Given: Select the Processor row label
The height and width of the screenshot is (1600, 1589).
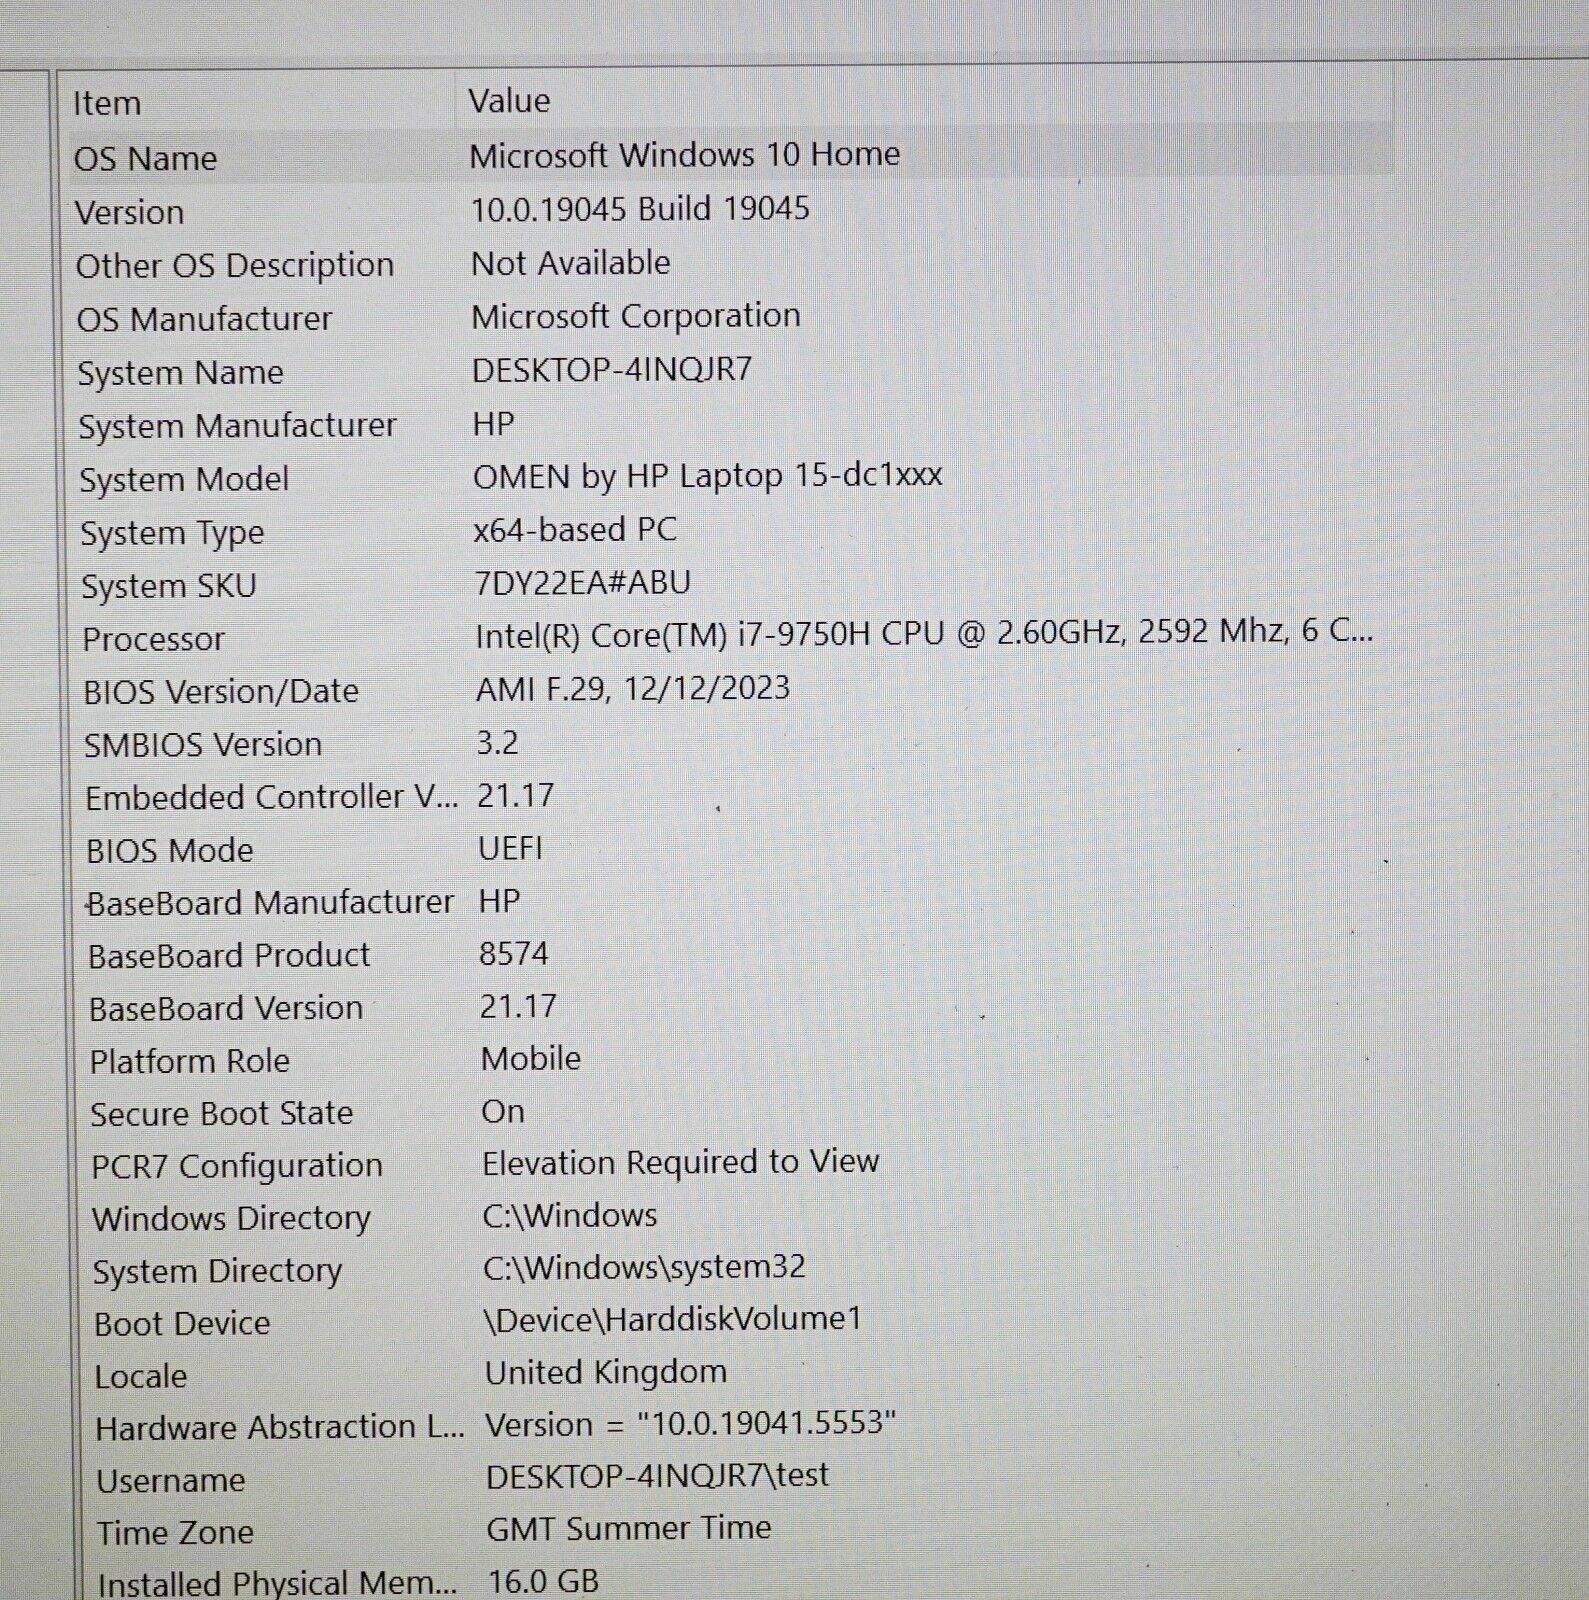Looking at the screenshot, I should pyautogui.click(x=154, y=638).
